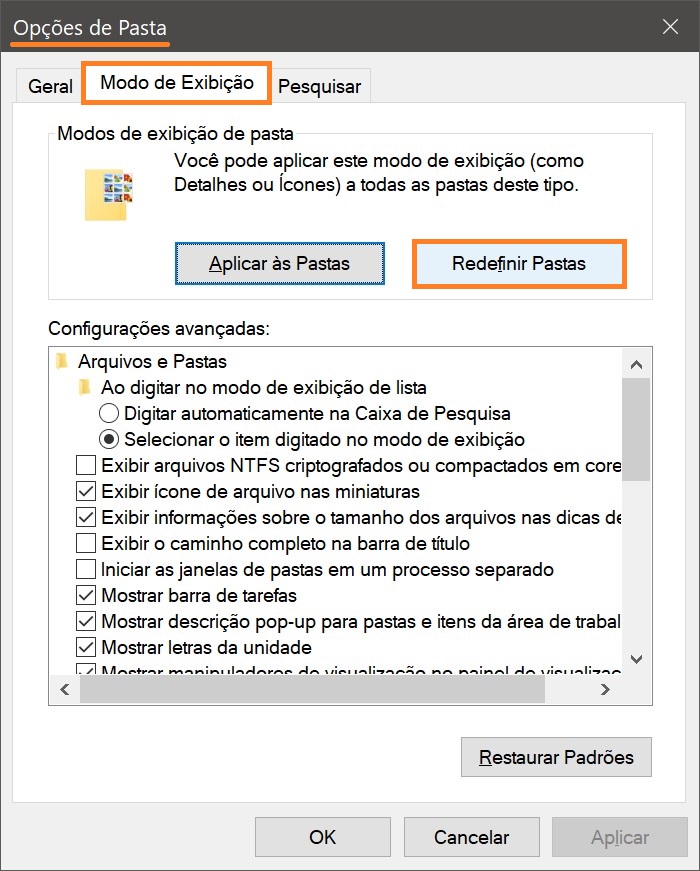This screenshot has width=700, height=871.
Task: Click the folder thumbnail icon with pictures
Action: pos(109,194)
